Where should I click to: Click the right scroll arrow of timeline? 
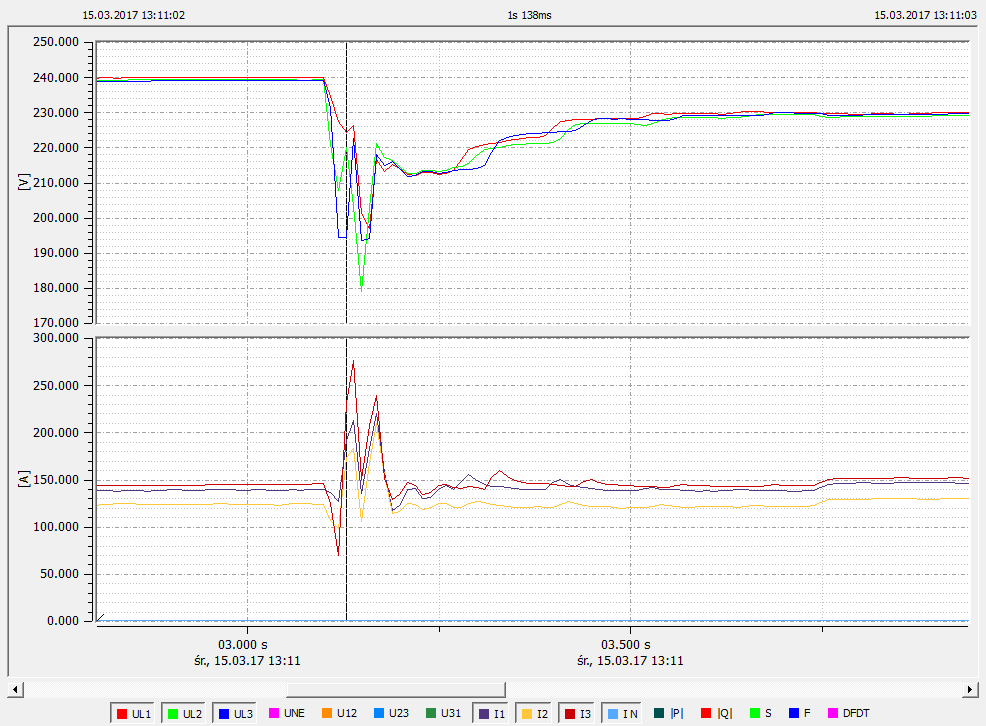coord(970,690)
